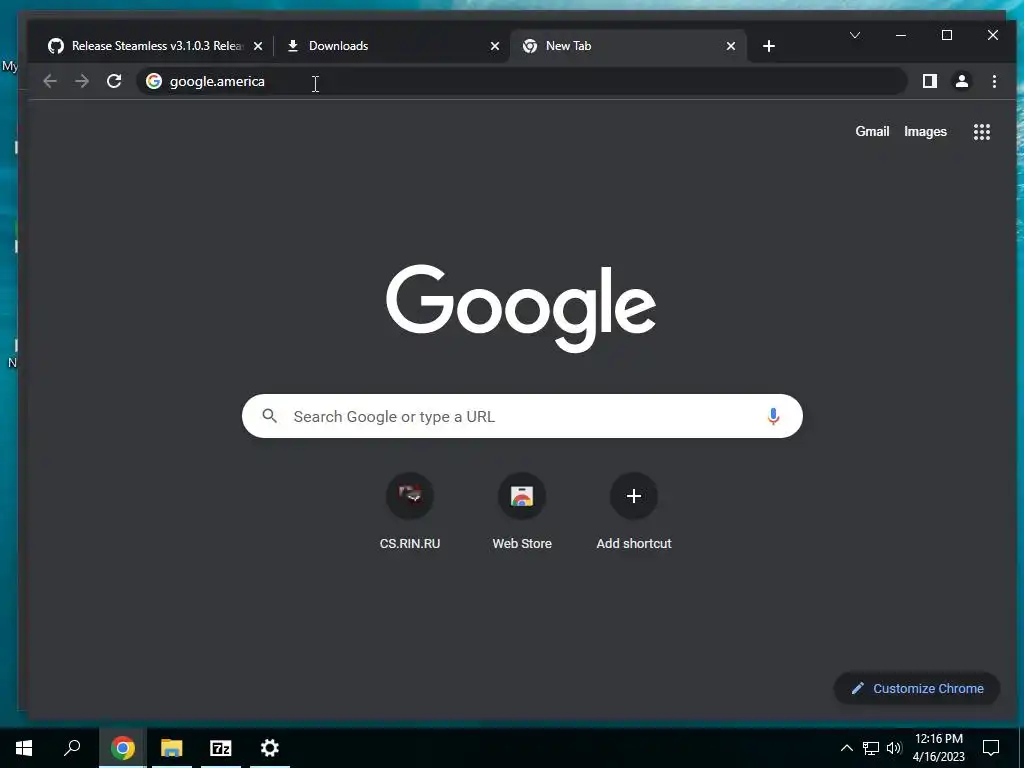1024x768 pixels.
Task: Click the forward navigation arrow
Action: [82, 81]
